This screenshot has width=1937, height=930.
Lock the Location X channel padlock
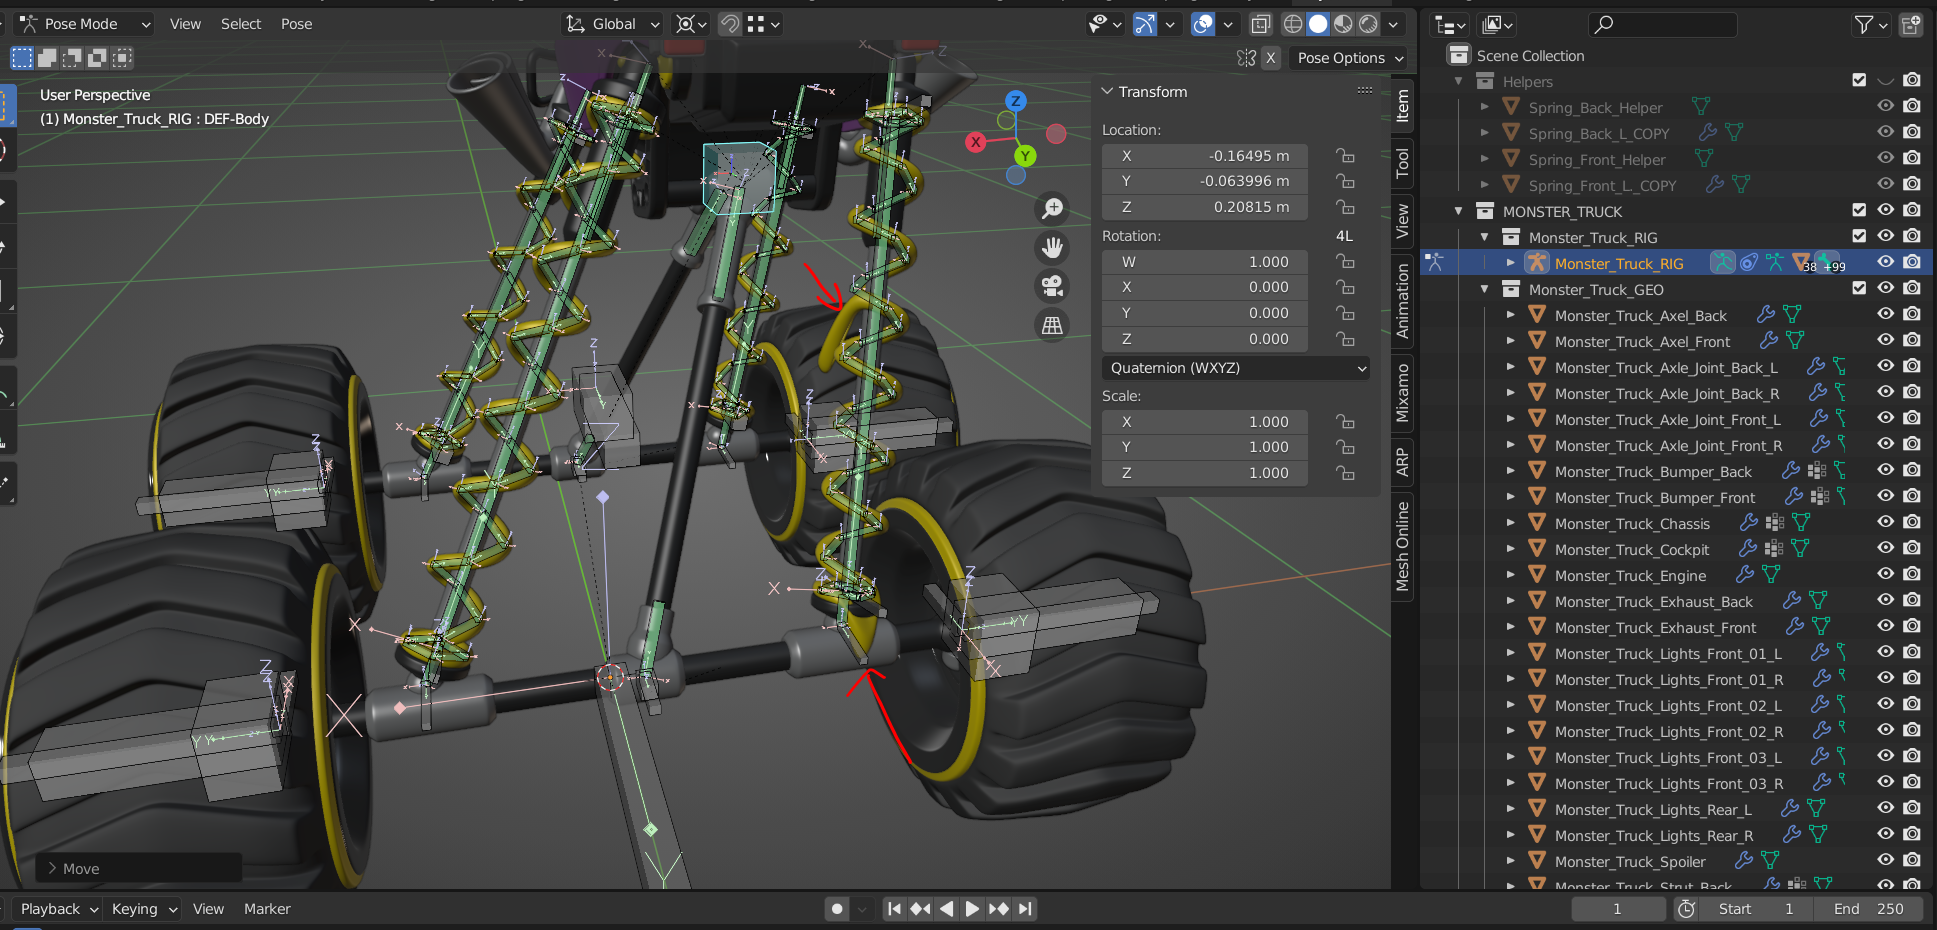(1346, 156)
